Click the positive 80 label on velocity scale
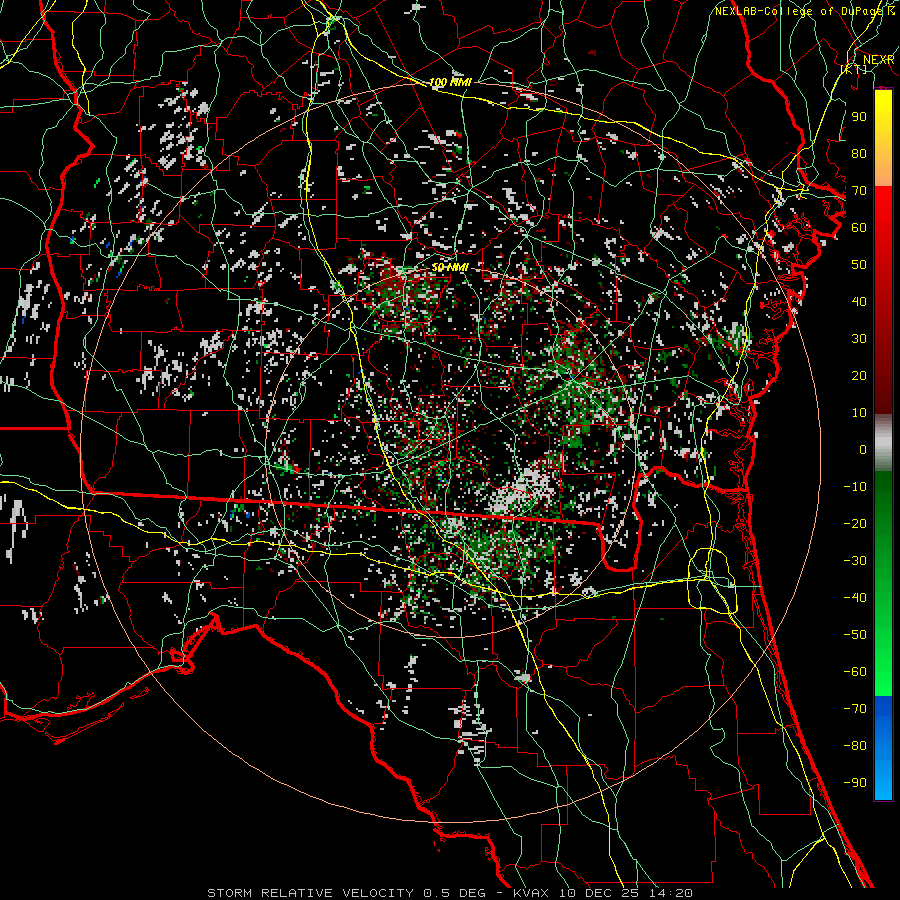This screenshot has width=900, height=900. [x=859, y=154]
